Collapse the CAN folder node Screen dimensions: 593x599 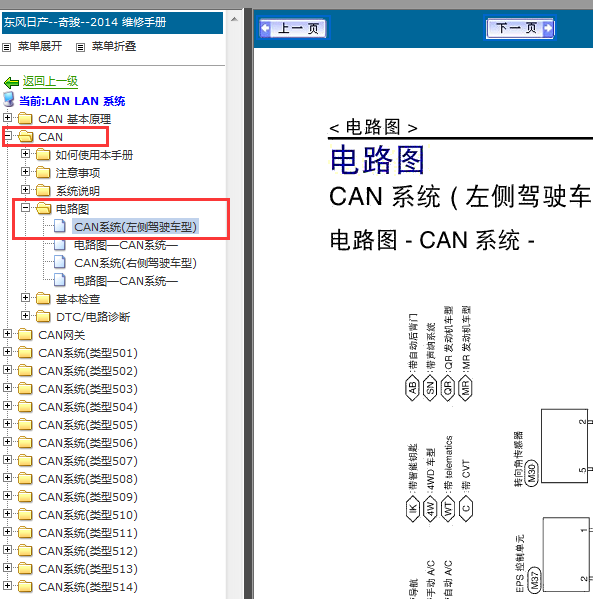[7, 136]
